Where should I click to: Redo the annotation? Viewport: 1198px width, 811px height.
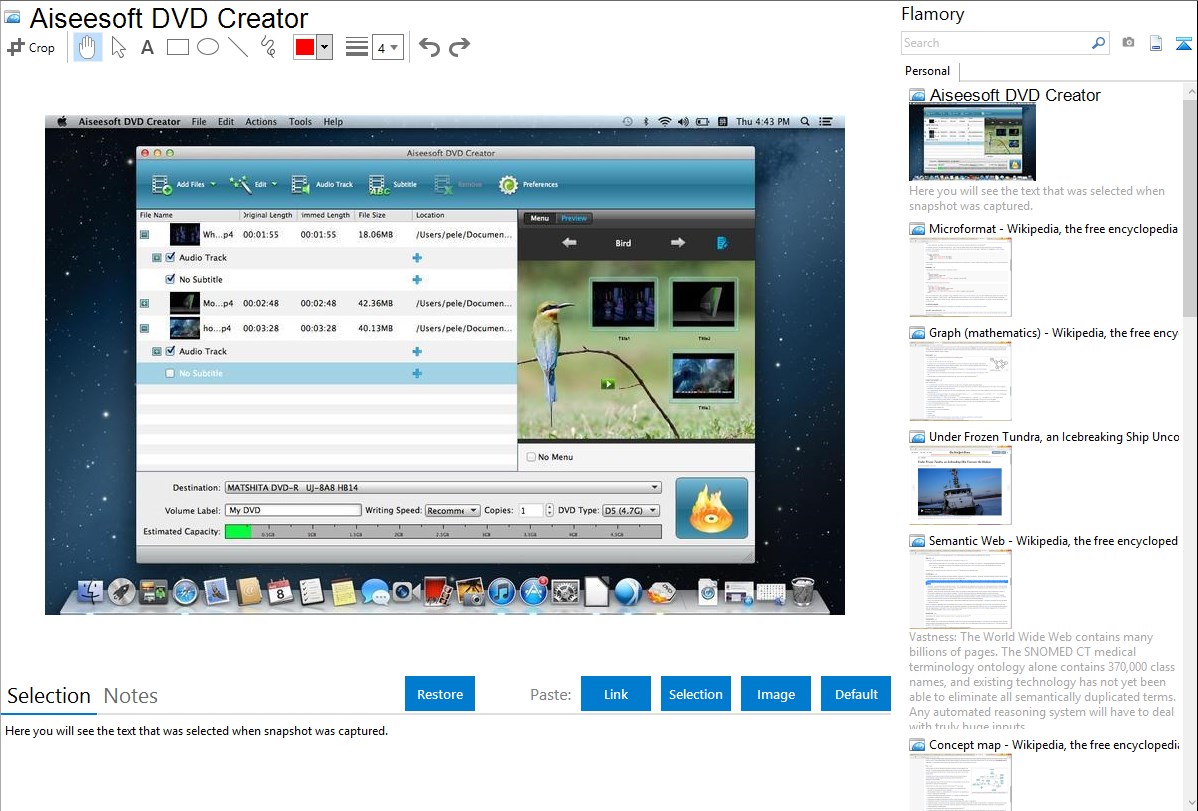click(x=459, y=47)
